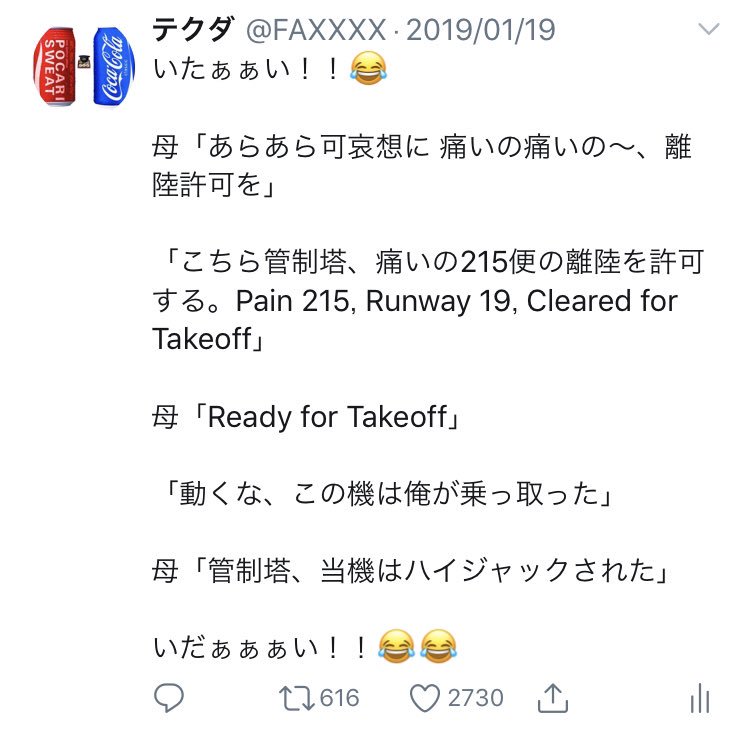Open the Pocari Sweat Coca-Cola profile avatar
Screen dimensions: 750x730
tap(84, 66)
